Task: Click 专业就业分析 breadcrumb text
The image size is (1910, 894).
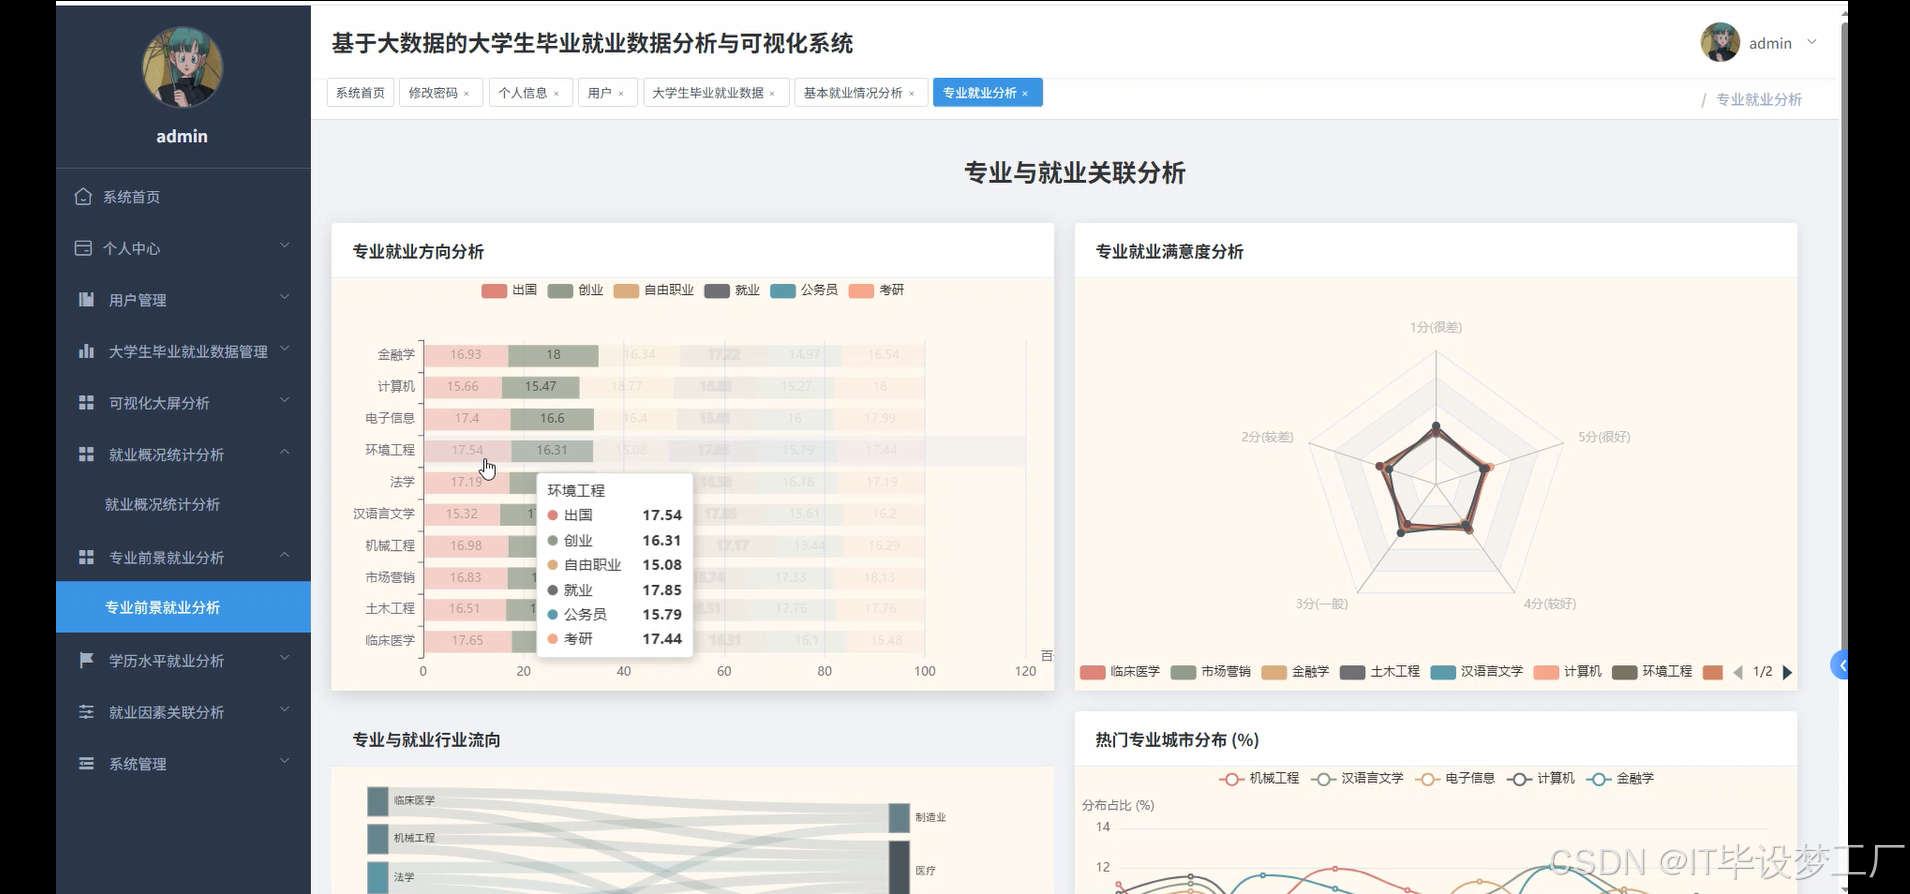Action: tap(1758, 100)
